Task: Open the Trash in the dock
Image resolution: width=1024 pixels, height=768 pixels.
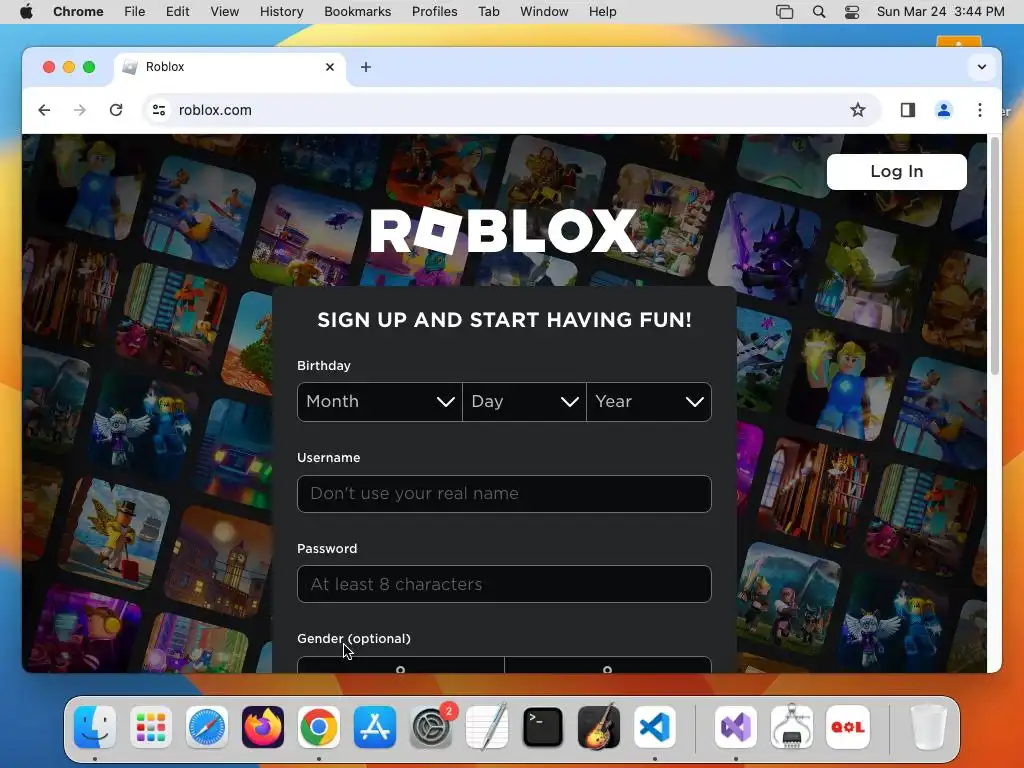Action: [928, 727]
